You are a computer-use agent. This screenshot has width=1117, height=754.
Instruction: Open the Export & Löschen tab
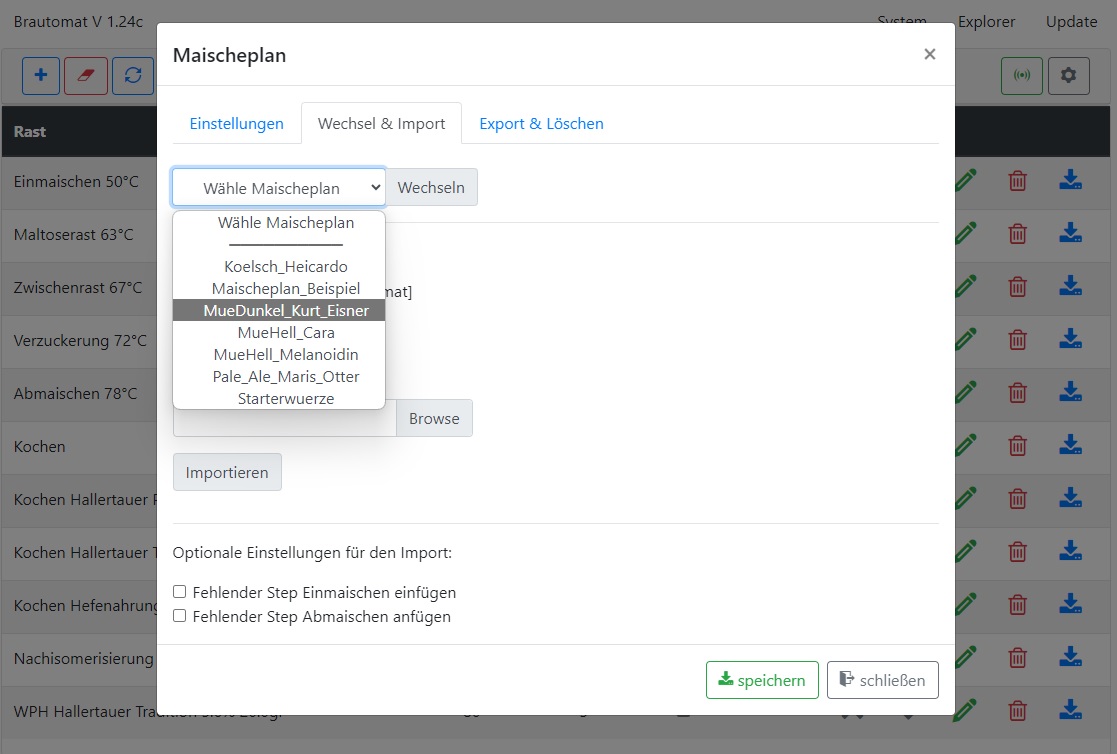[x=541, y=124]
